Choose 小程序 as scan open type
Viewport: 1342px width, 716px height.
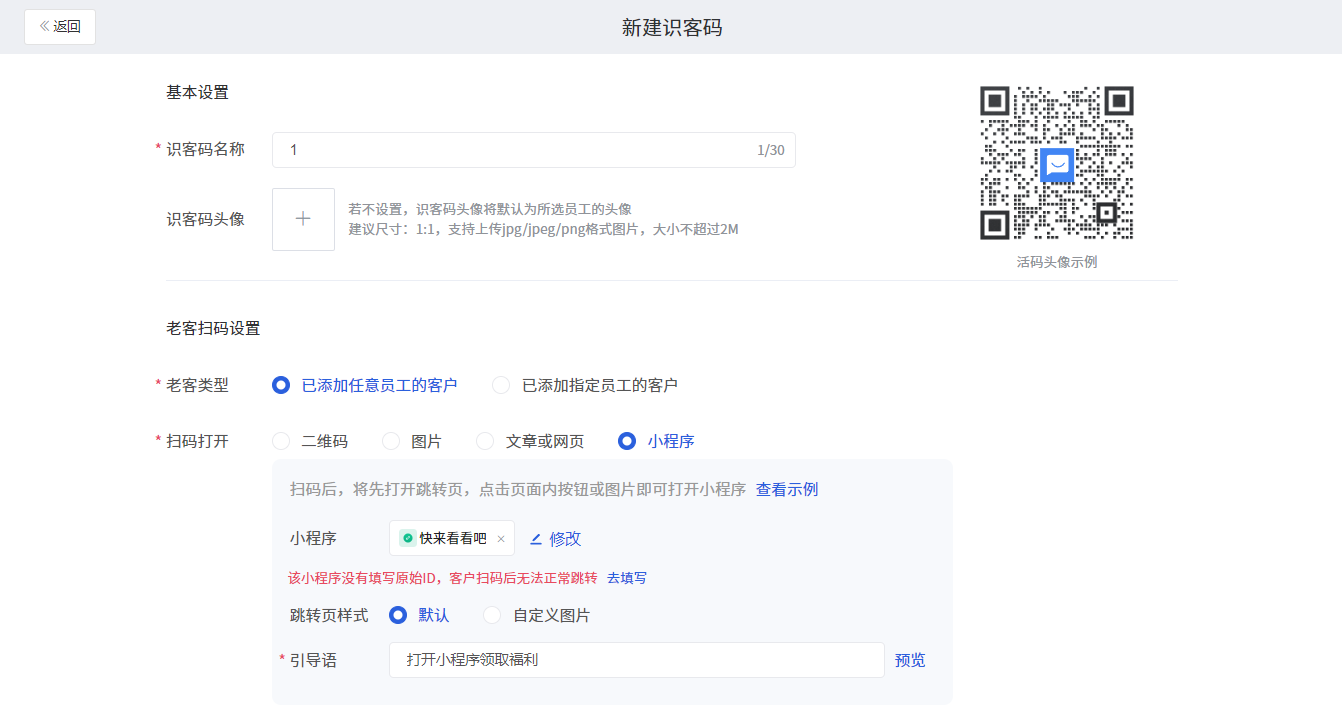(x=656, y=441)
